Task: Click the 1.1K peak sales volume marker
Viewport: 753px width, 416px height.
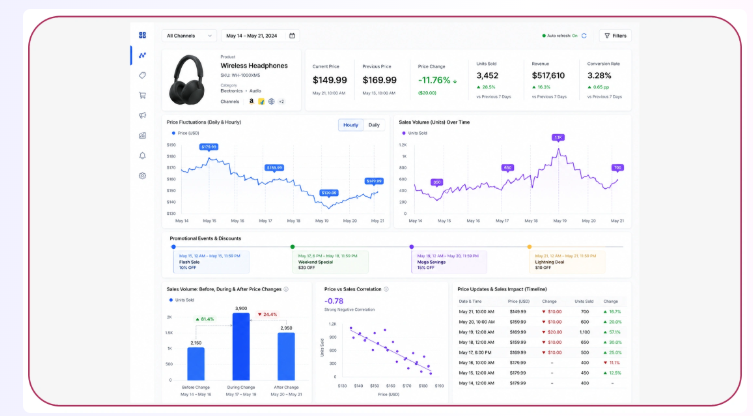Action: (558, 137)
